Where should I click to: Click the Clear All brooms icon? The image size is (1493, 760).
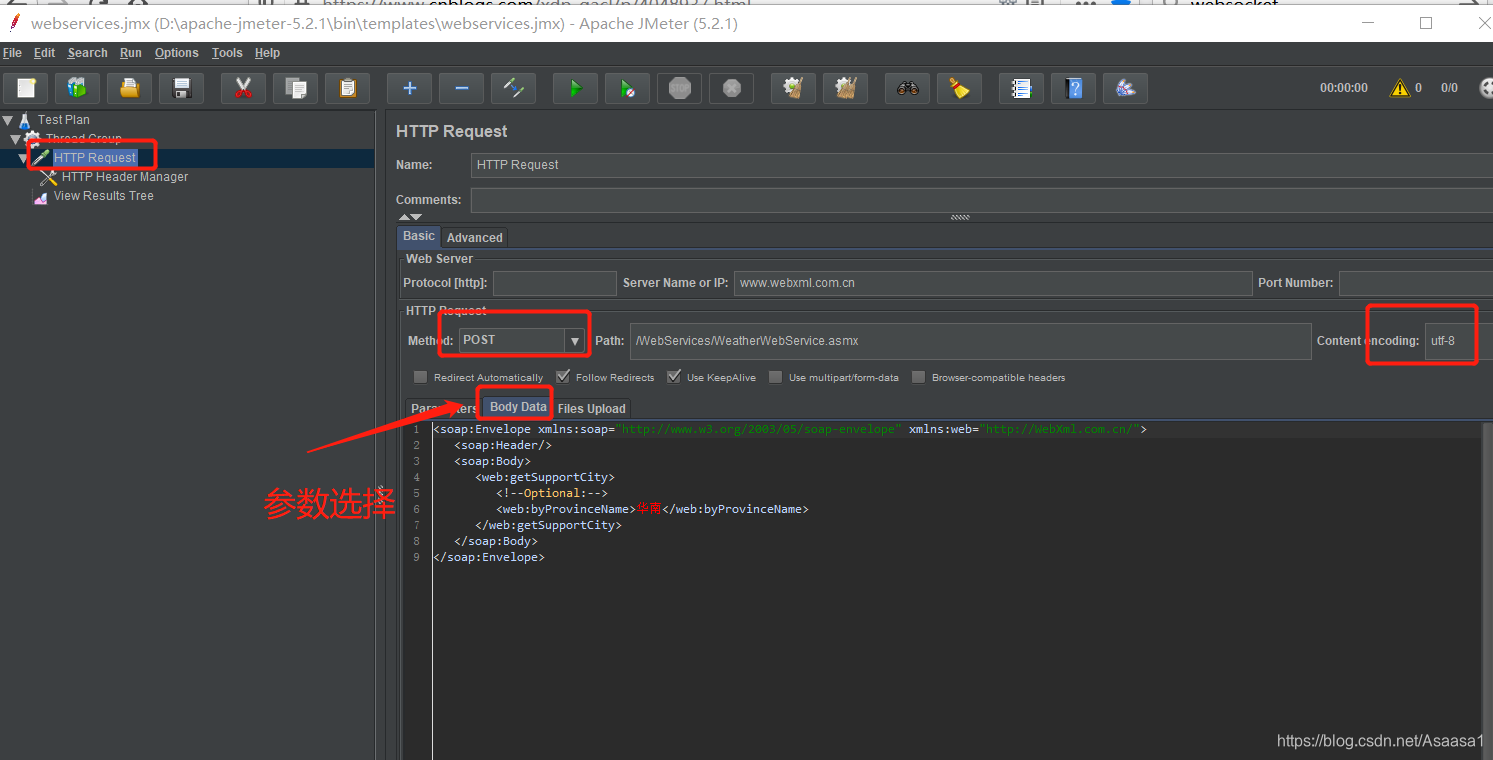click(x=846, y=88)
